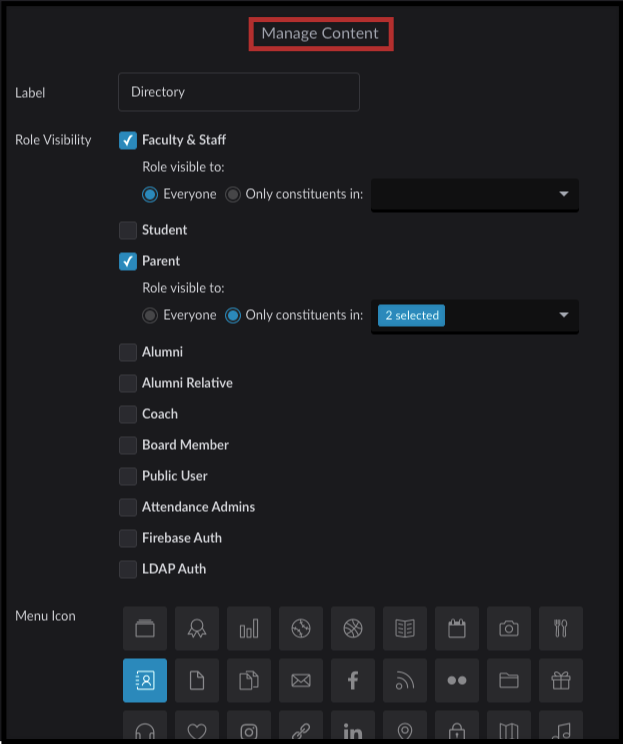Select Everyone radio under Parent

(150, 316)
